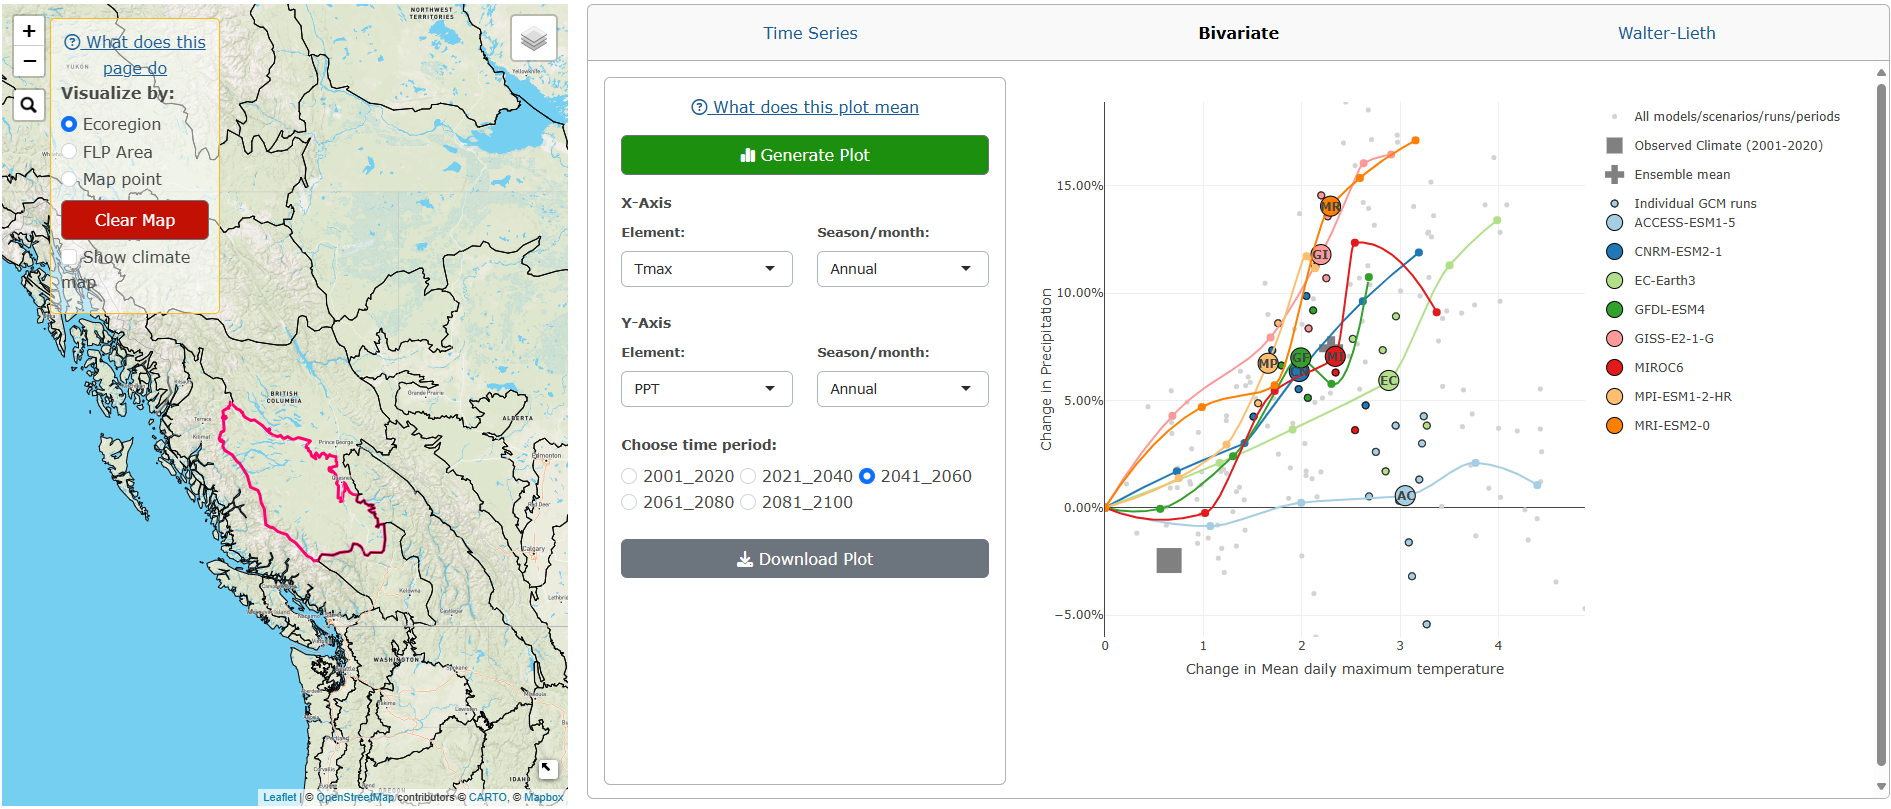Open the Y-Axis Season/month Annual dropdown
Image resolution: width=1891 pixels, height=809 pixels.
903,389
